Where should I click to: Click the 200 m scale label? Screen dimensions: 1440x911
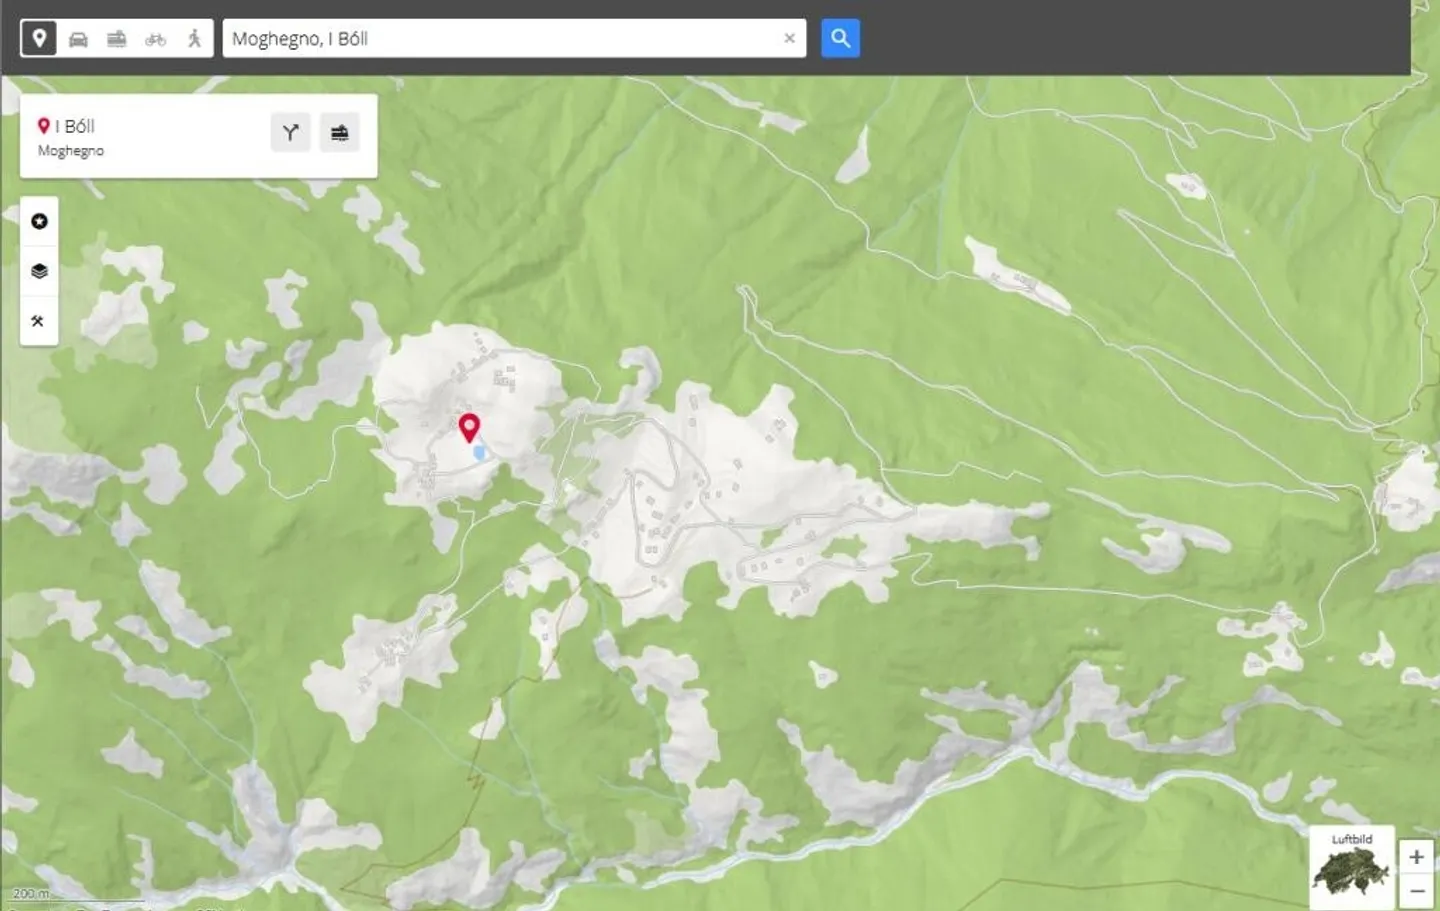click(x=30, y=893)
